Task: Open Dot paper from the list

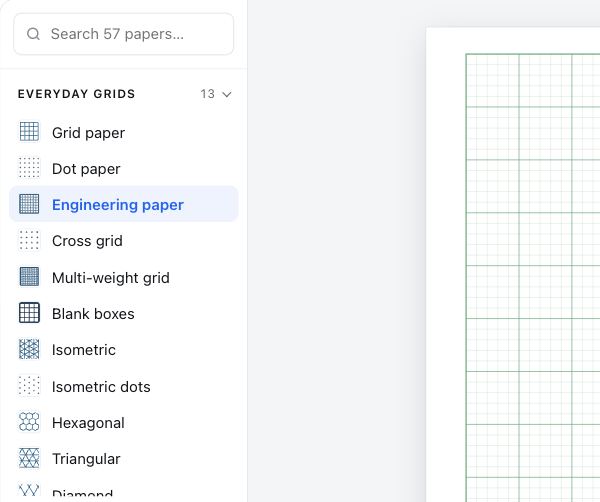Action: pos(86,169)
